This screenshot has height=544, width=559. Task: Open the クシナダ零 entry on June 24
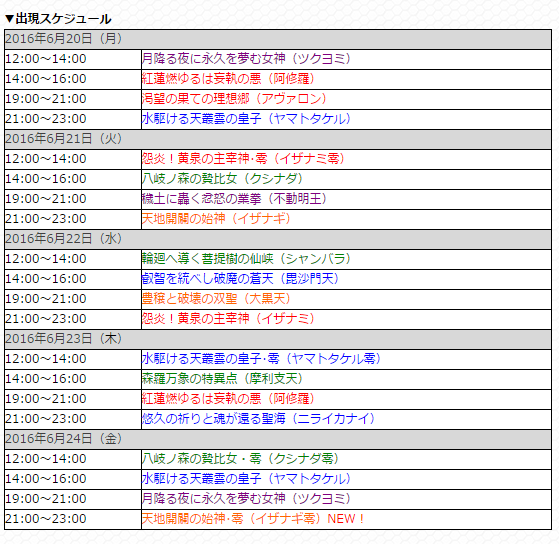coord(240,458)
